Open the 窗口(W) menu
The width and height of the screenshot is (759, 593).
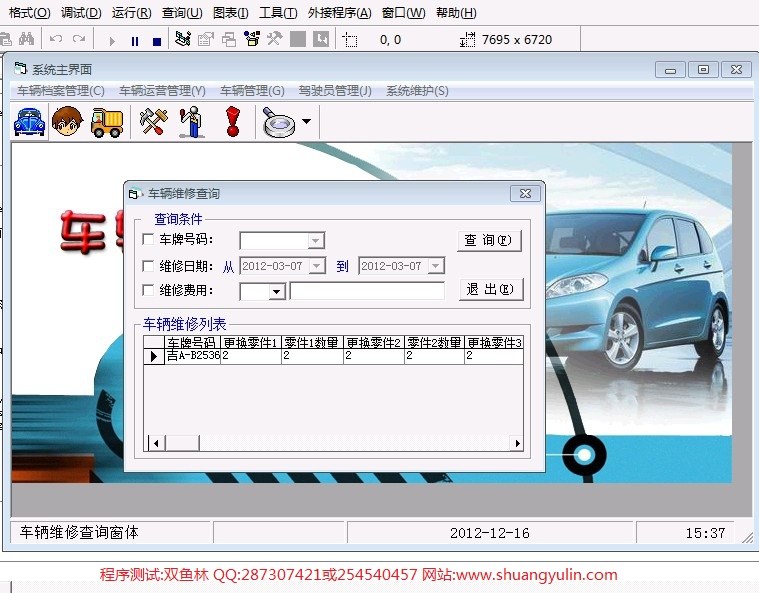404,13
